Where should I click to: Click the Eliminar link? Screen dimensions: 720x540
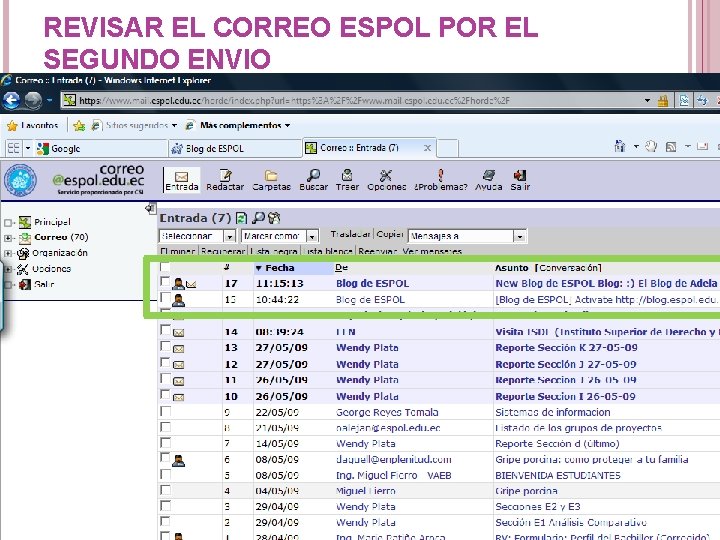[x=178, y=252]
